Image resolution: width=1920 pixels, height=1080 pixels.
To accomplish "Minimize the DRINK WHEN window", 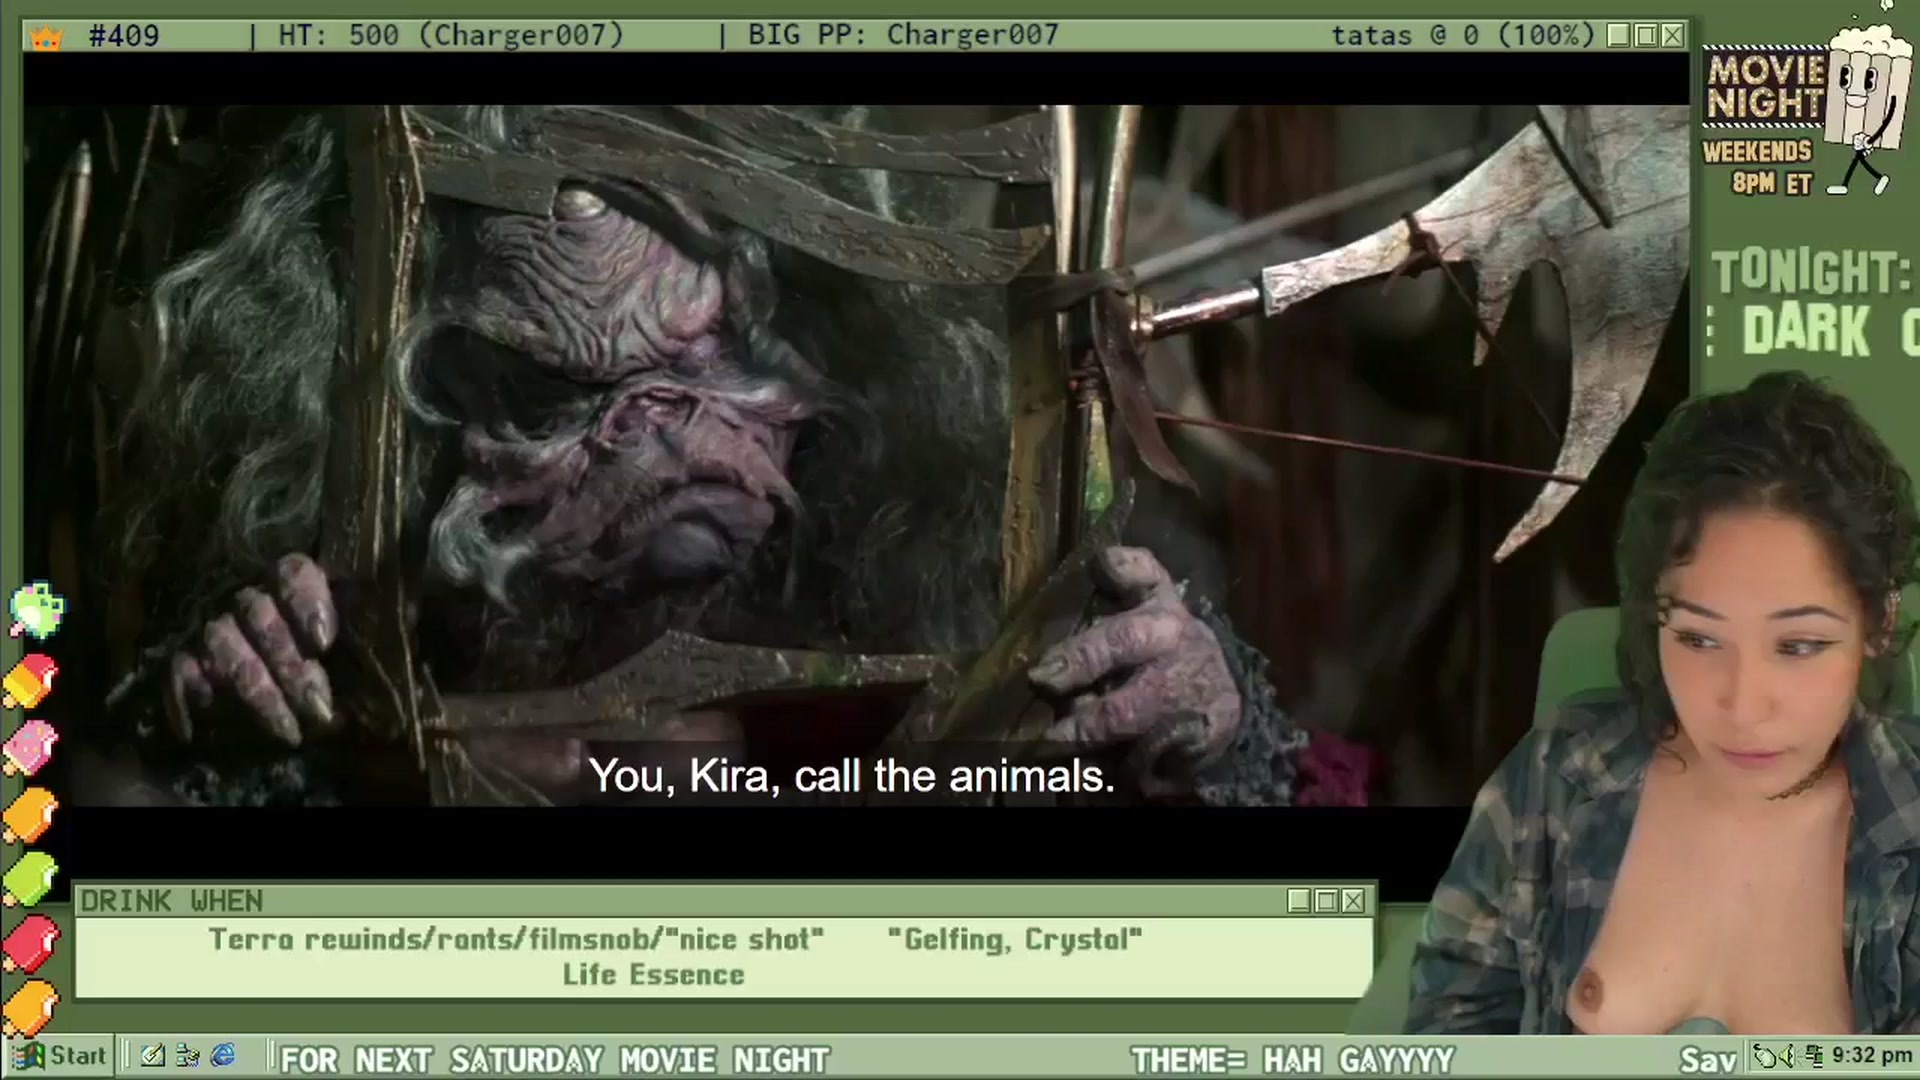I will tap(1299, 901).
